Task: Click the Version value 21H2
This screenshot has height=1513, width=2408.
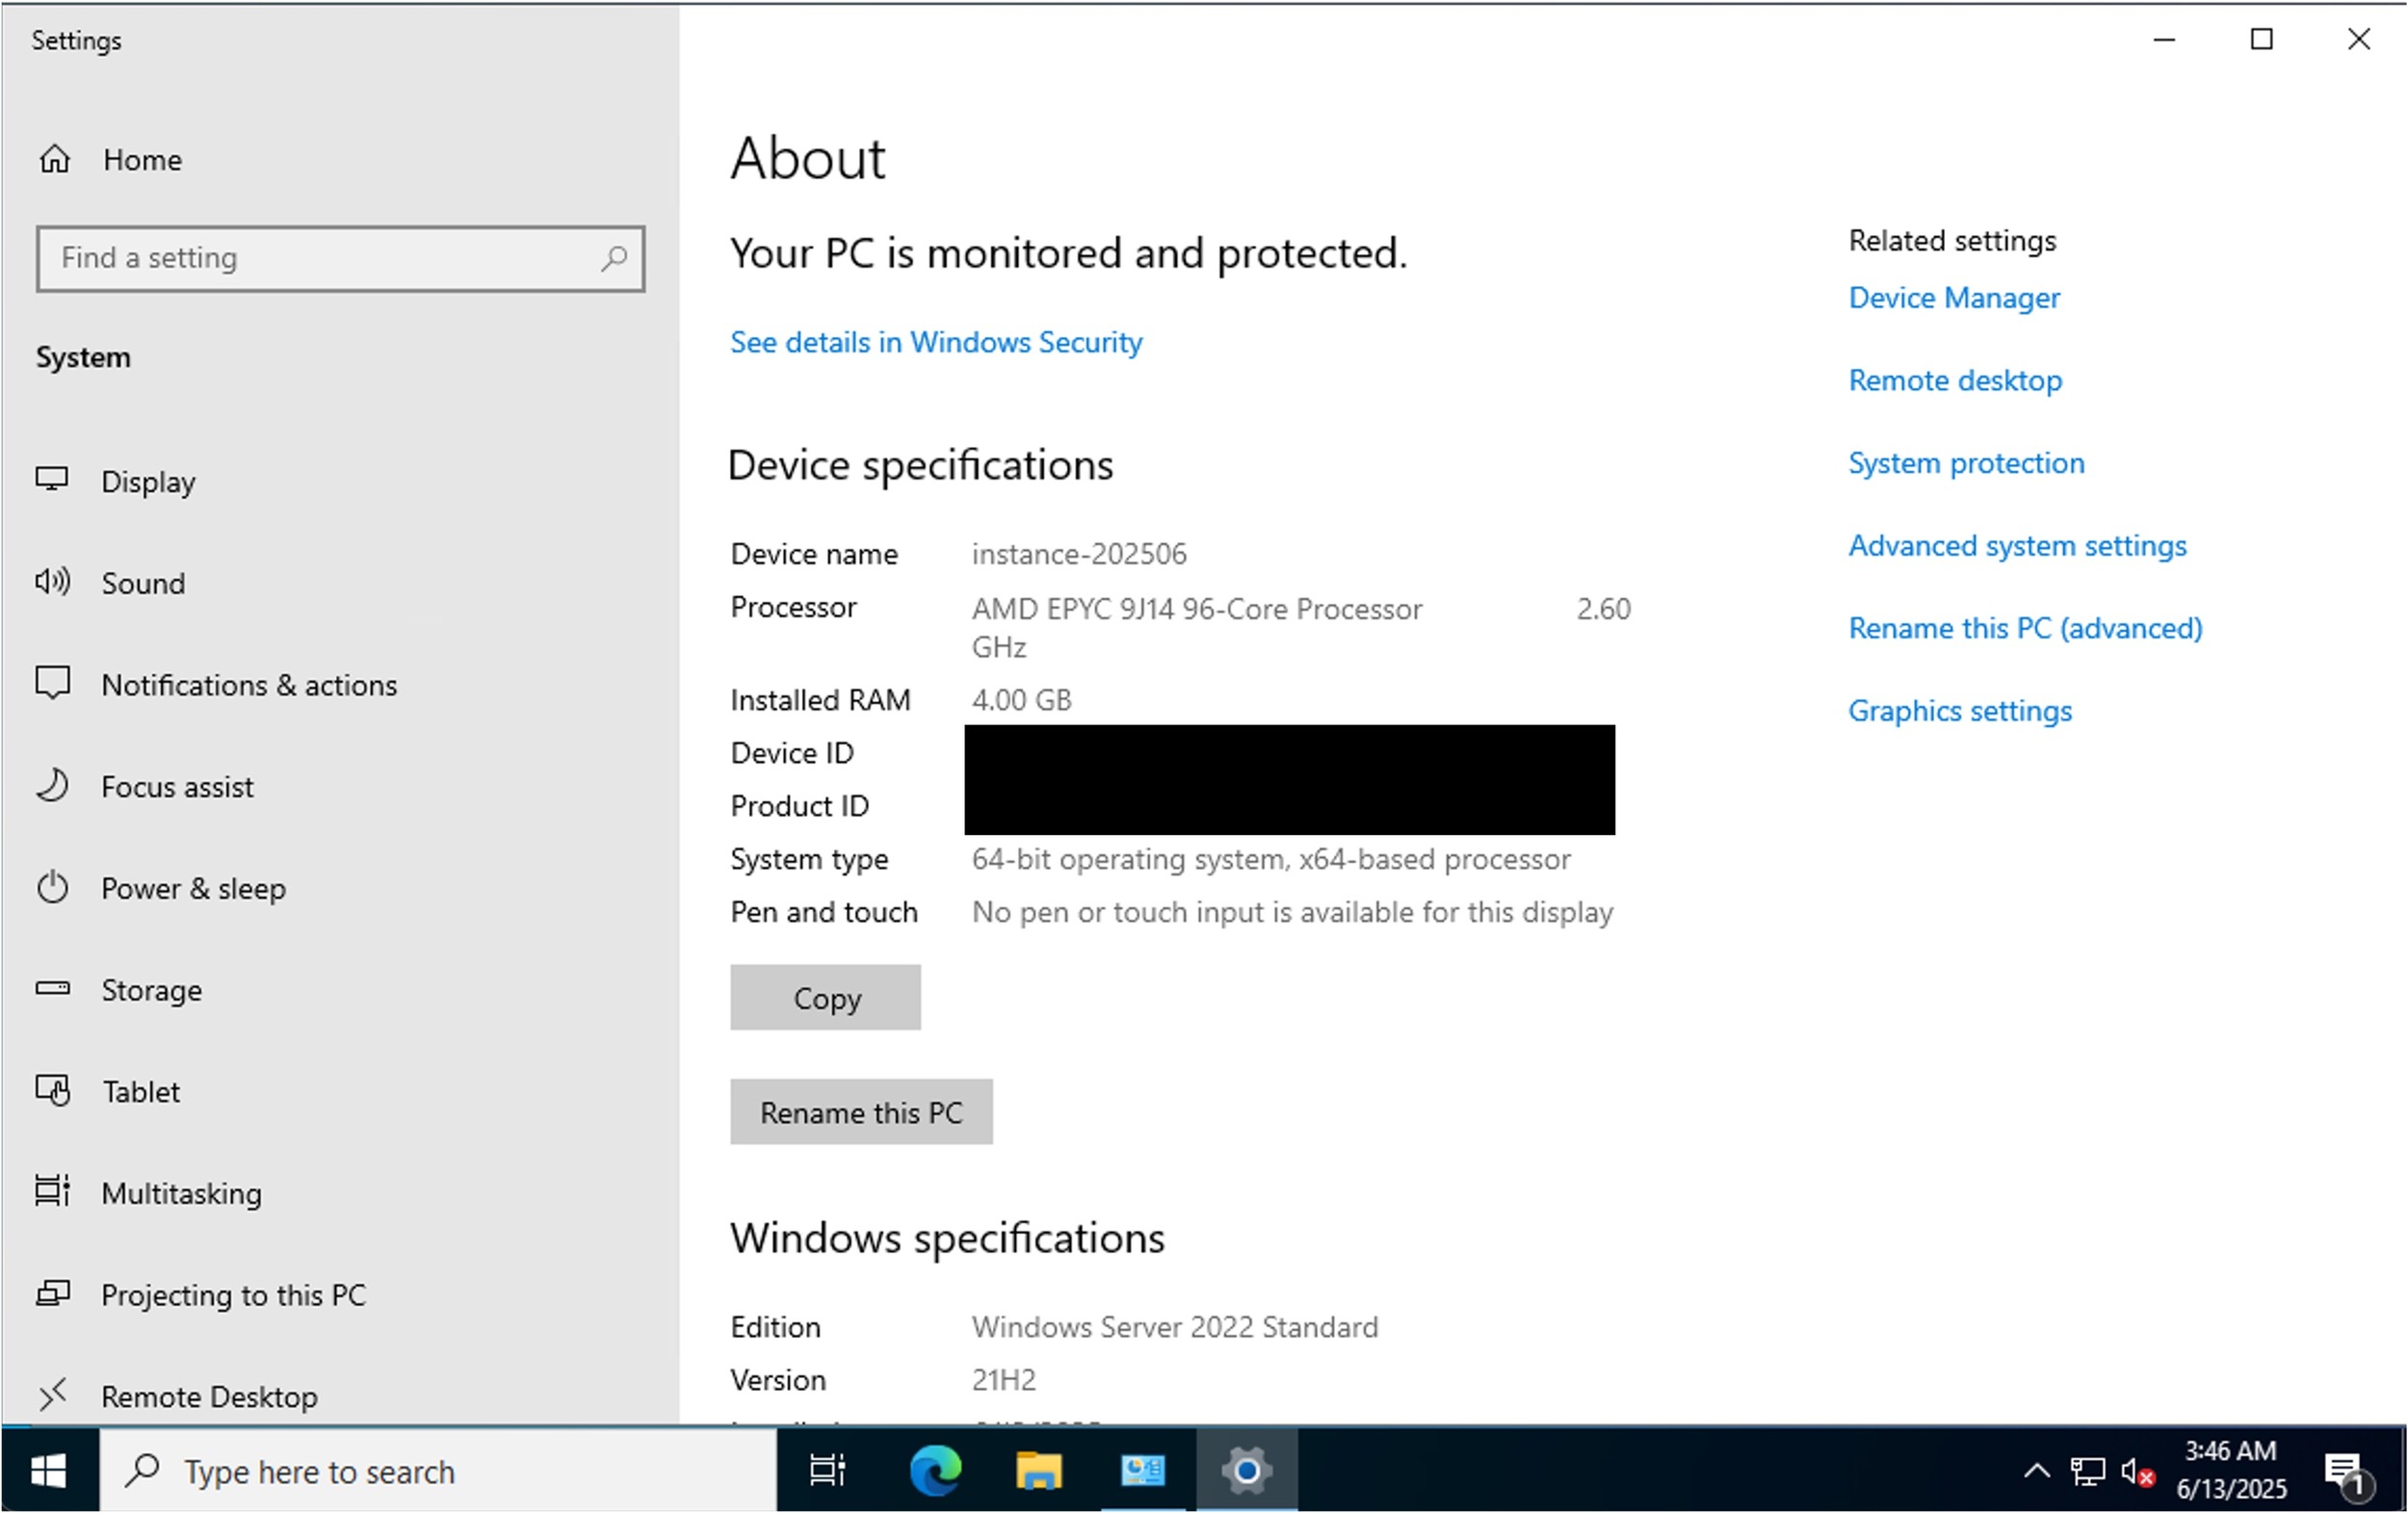Action: click(x=1003, y=1380)
